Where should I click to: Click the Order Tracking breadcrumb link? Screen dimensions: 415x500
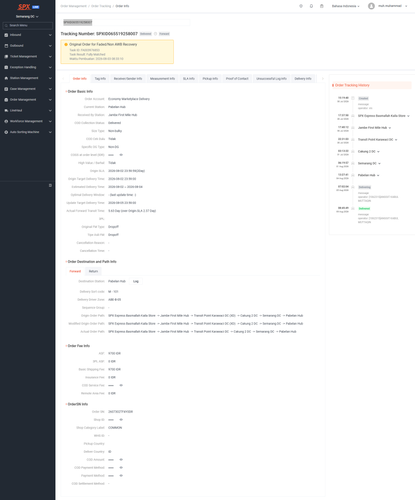tap(101, 6)
